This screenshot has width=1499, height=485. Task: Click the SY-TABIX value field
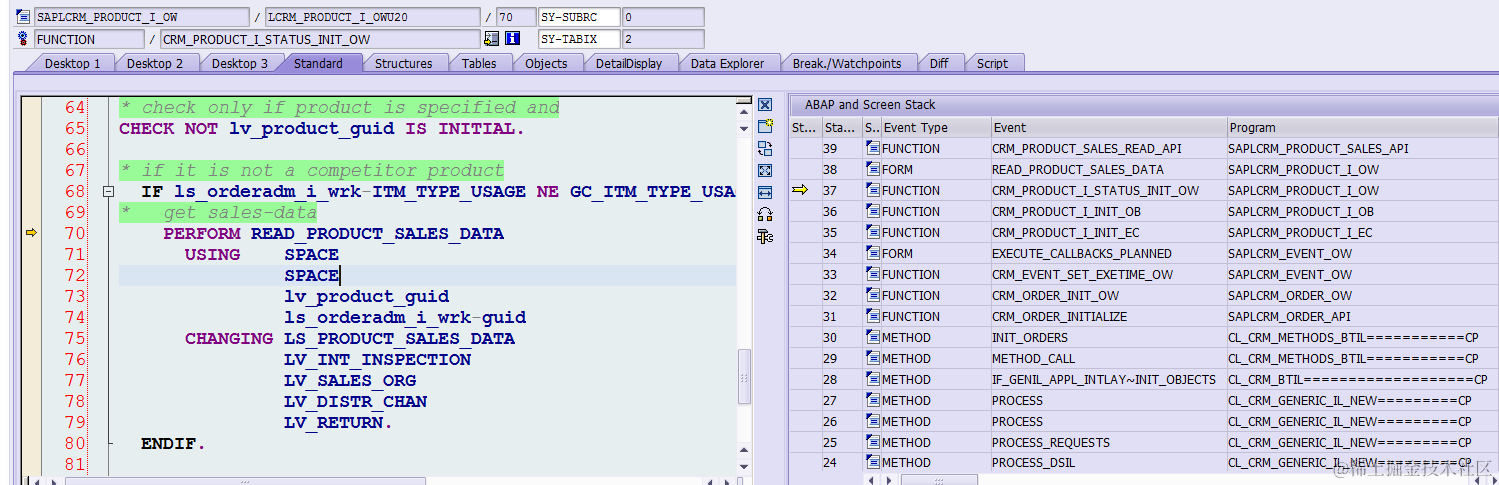point(663,39)
